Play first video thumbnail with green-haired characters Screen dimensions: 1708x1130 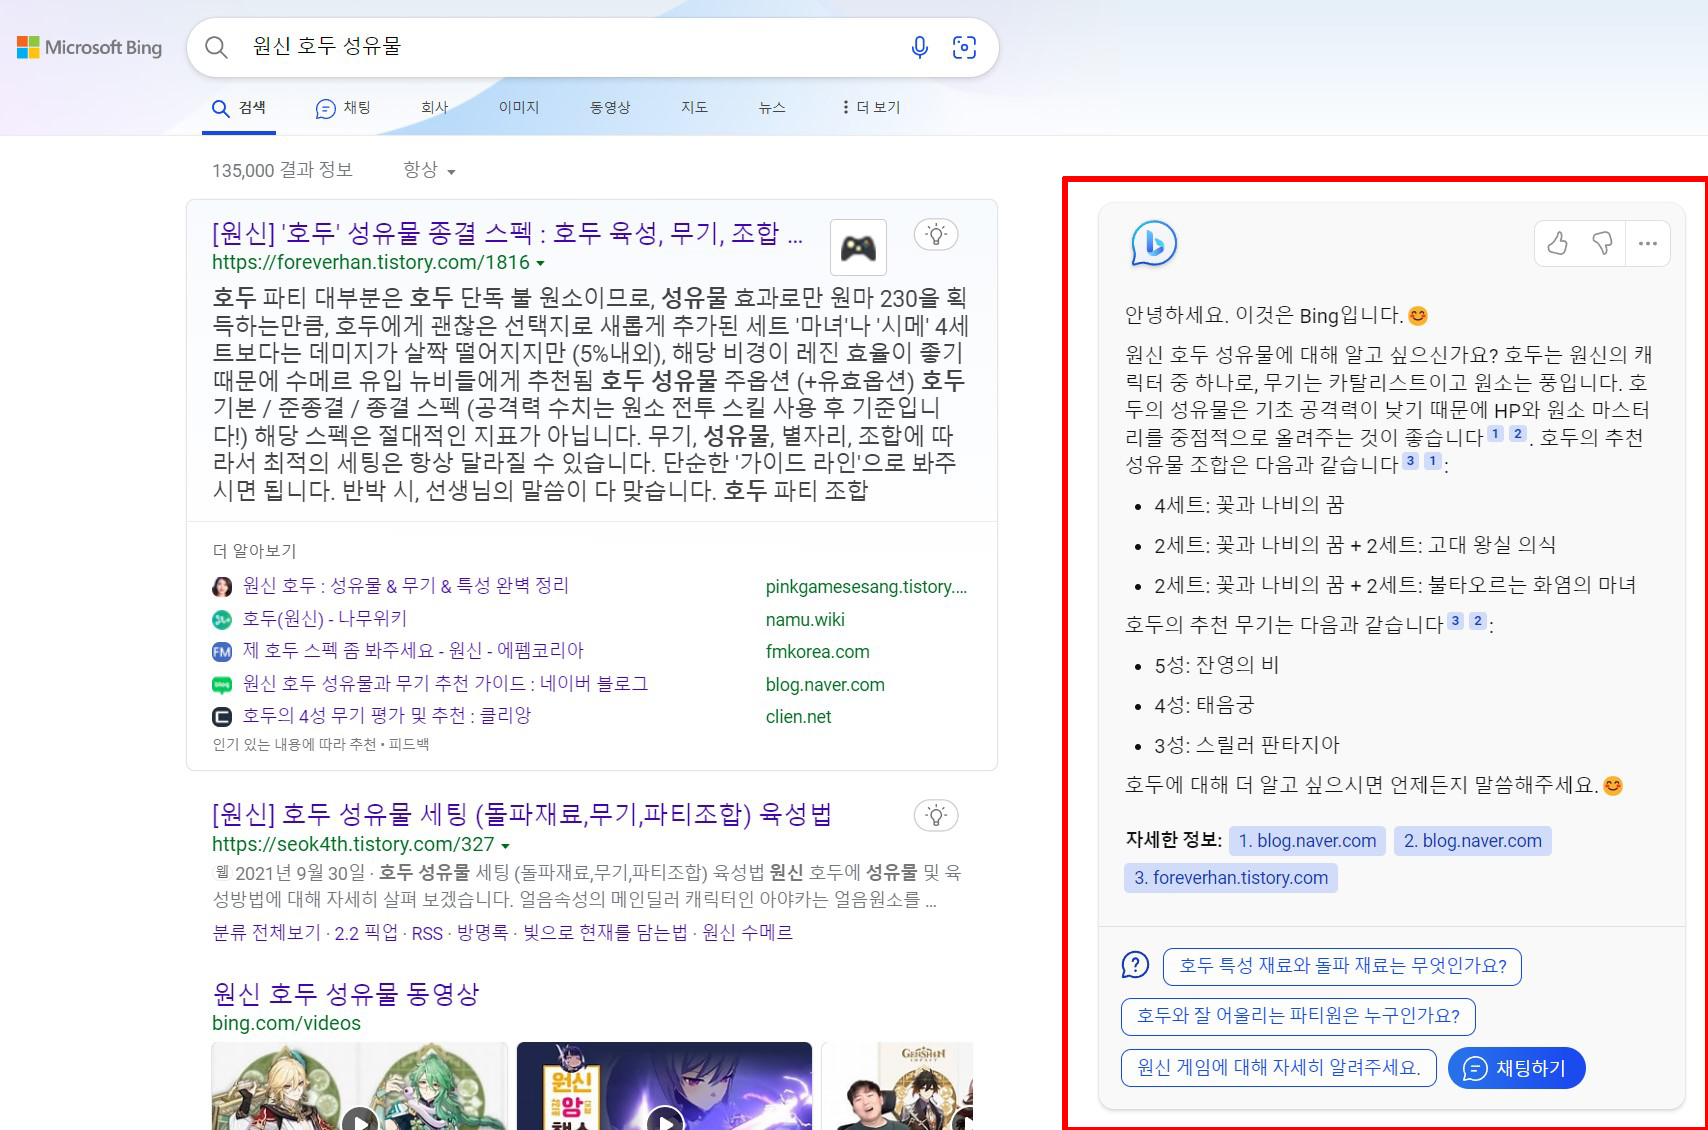click(360, 1086)
